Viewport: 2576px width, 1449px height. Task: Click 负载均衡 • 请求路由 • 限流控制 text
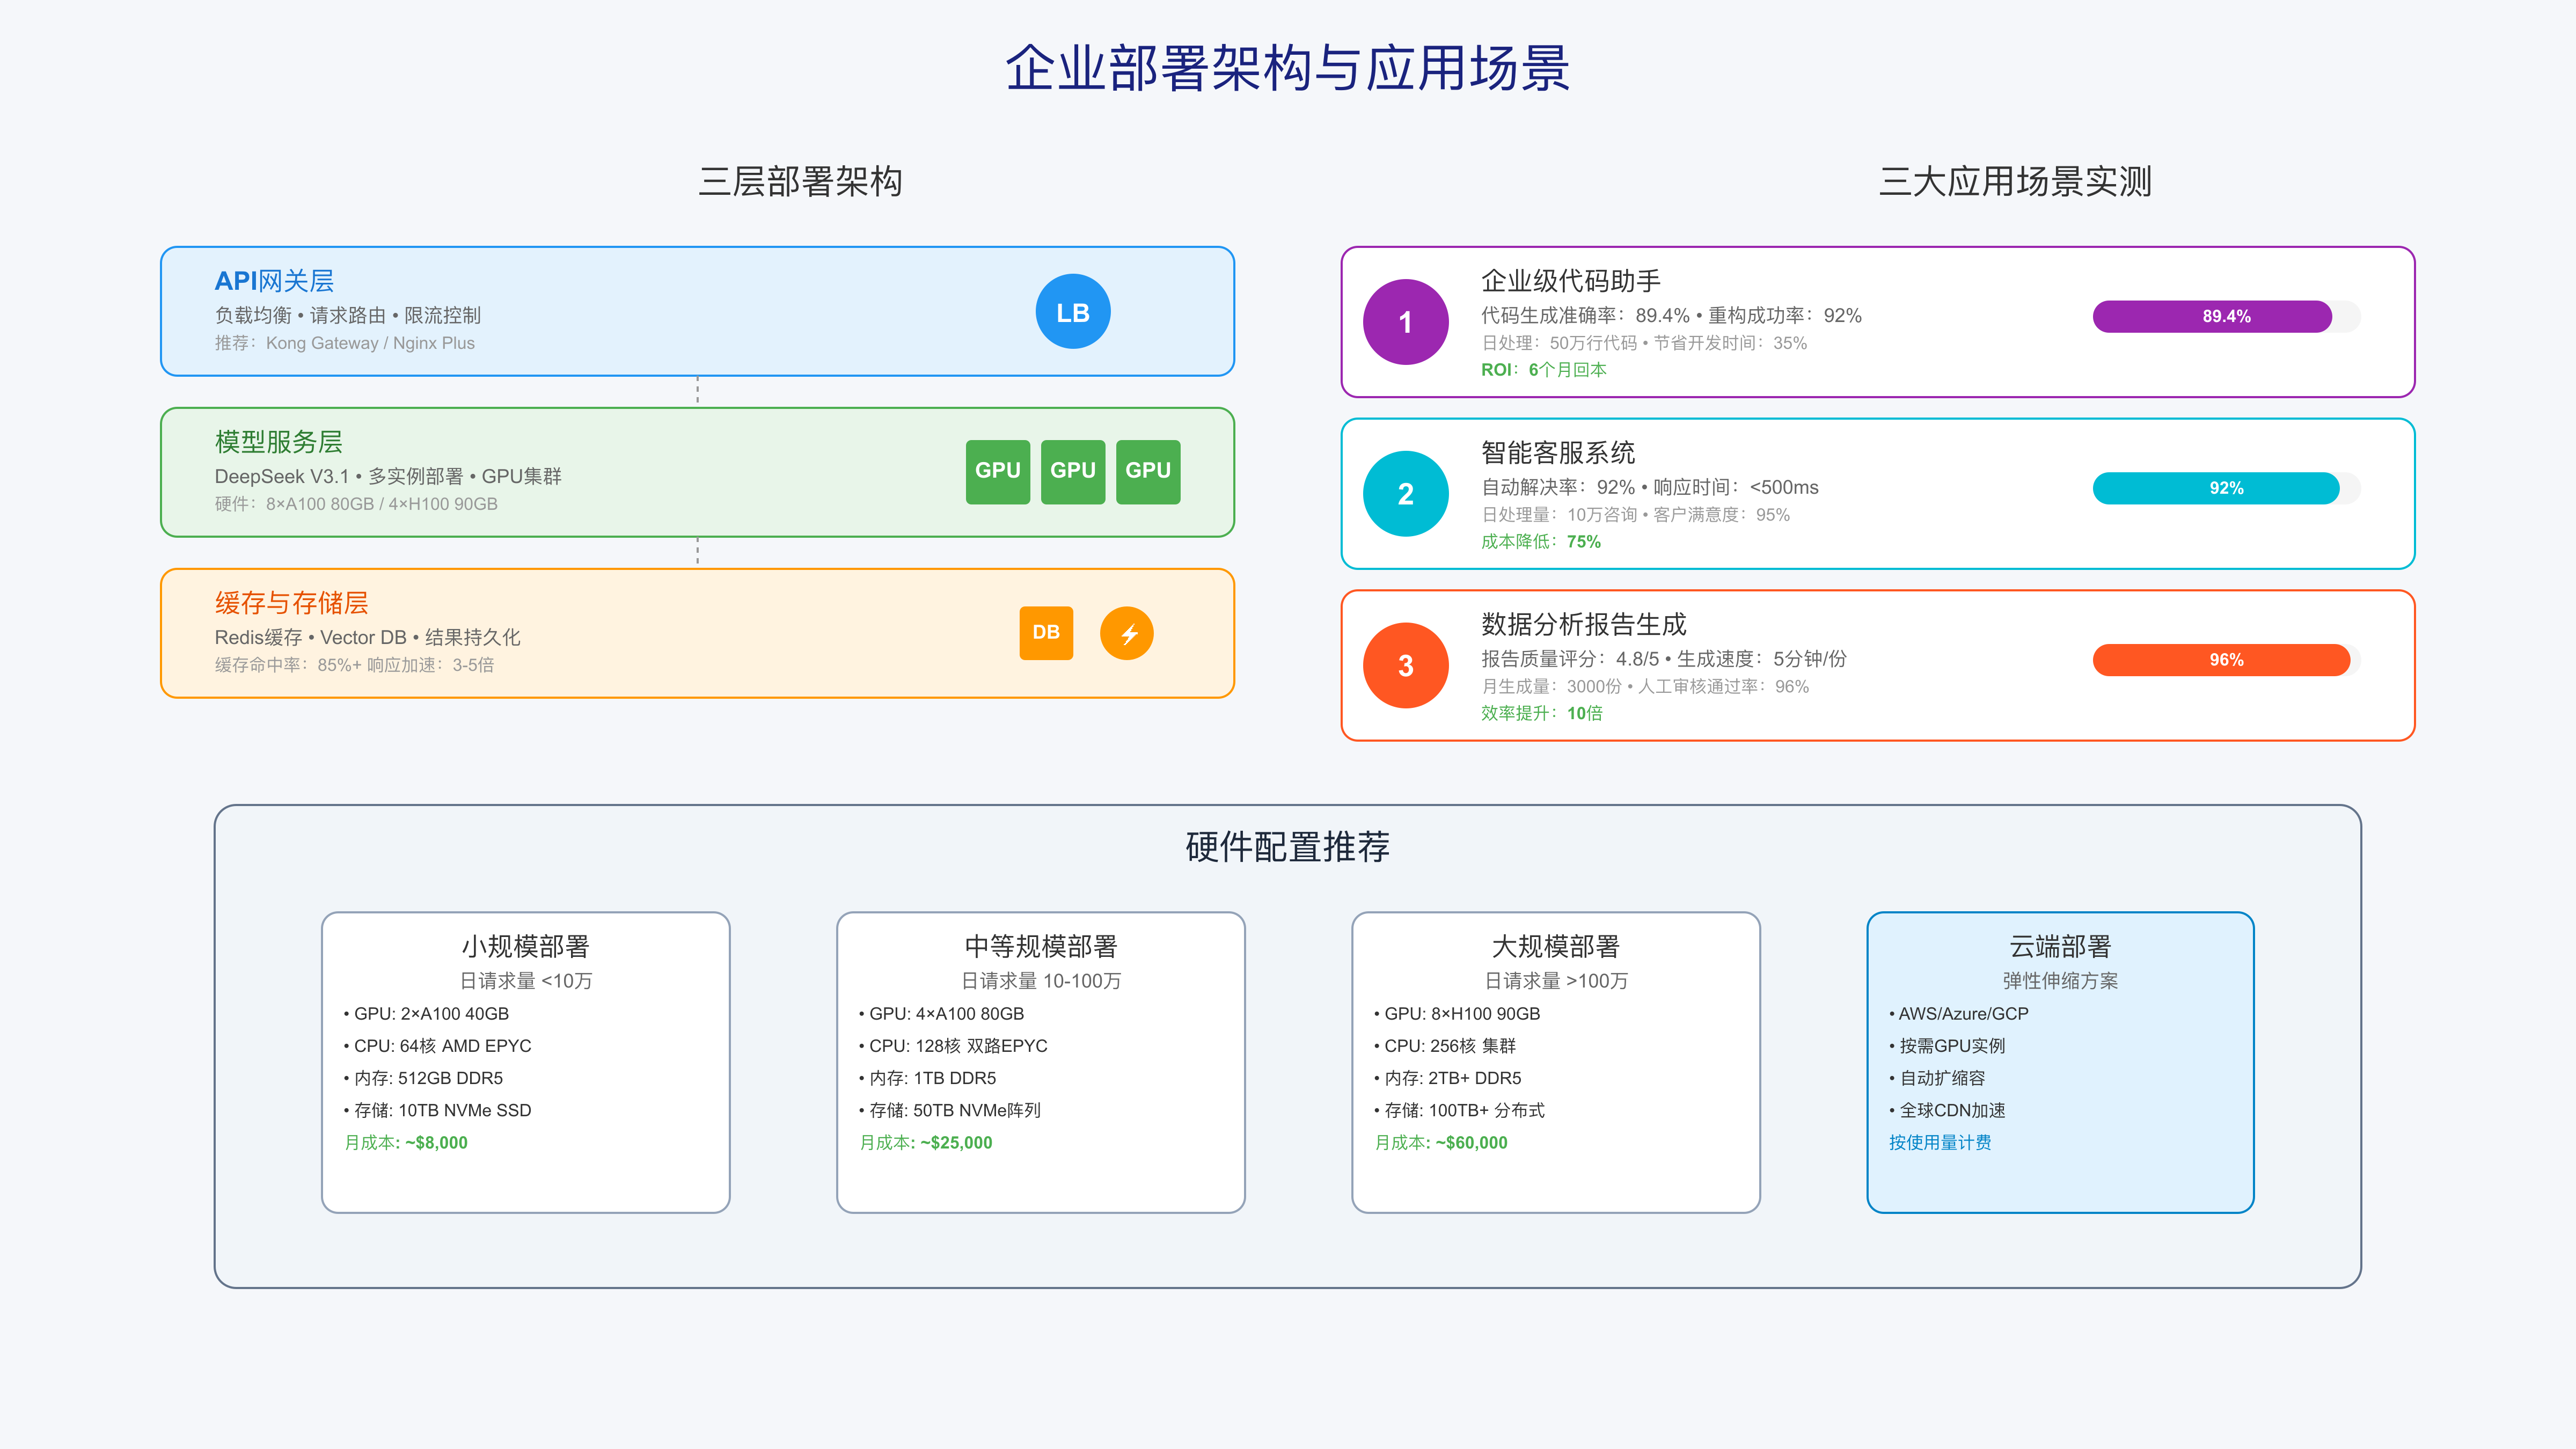coord(348,315)
